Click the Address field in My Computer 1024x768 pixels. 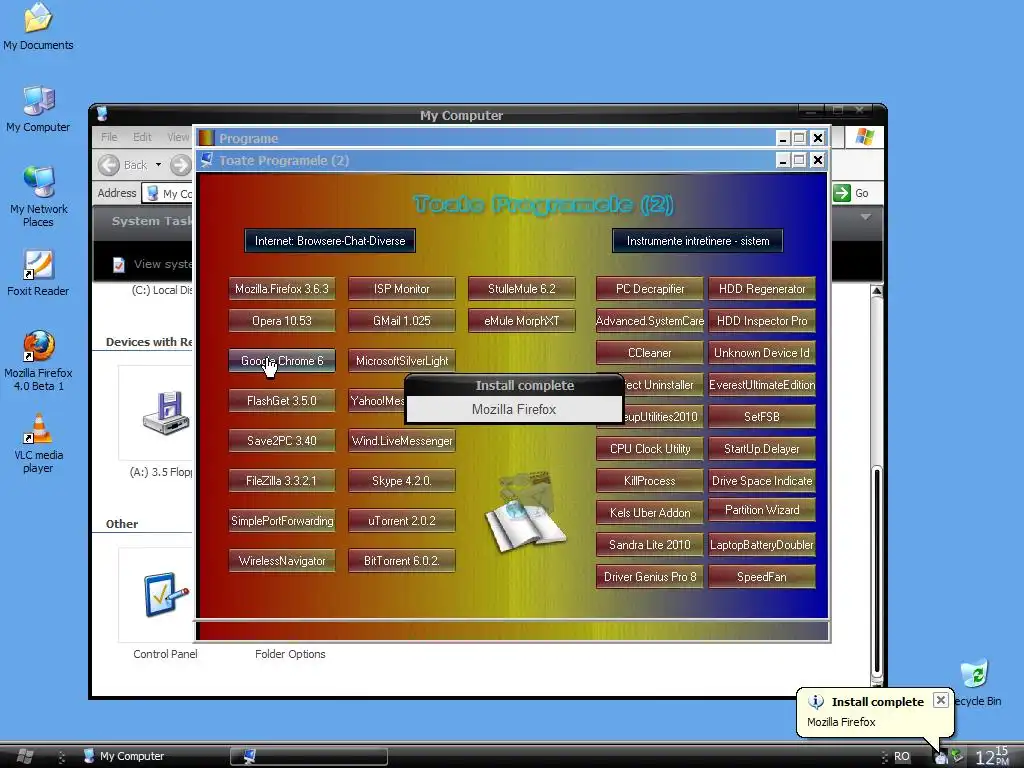(x=168, y=193)
